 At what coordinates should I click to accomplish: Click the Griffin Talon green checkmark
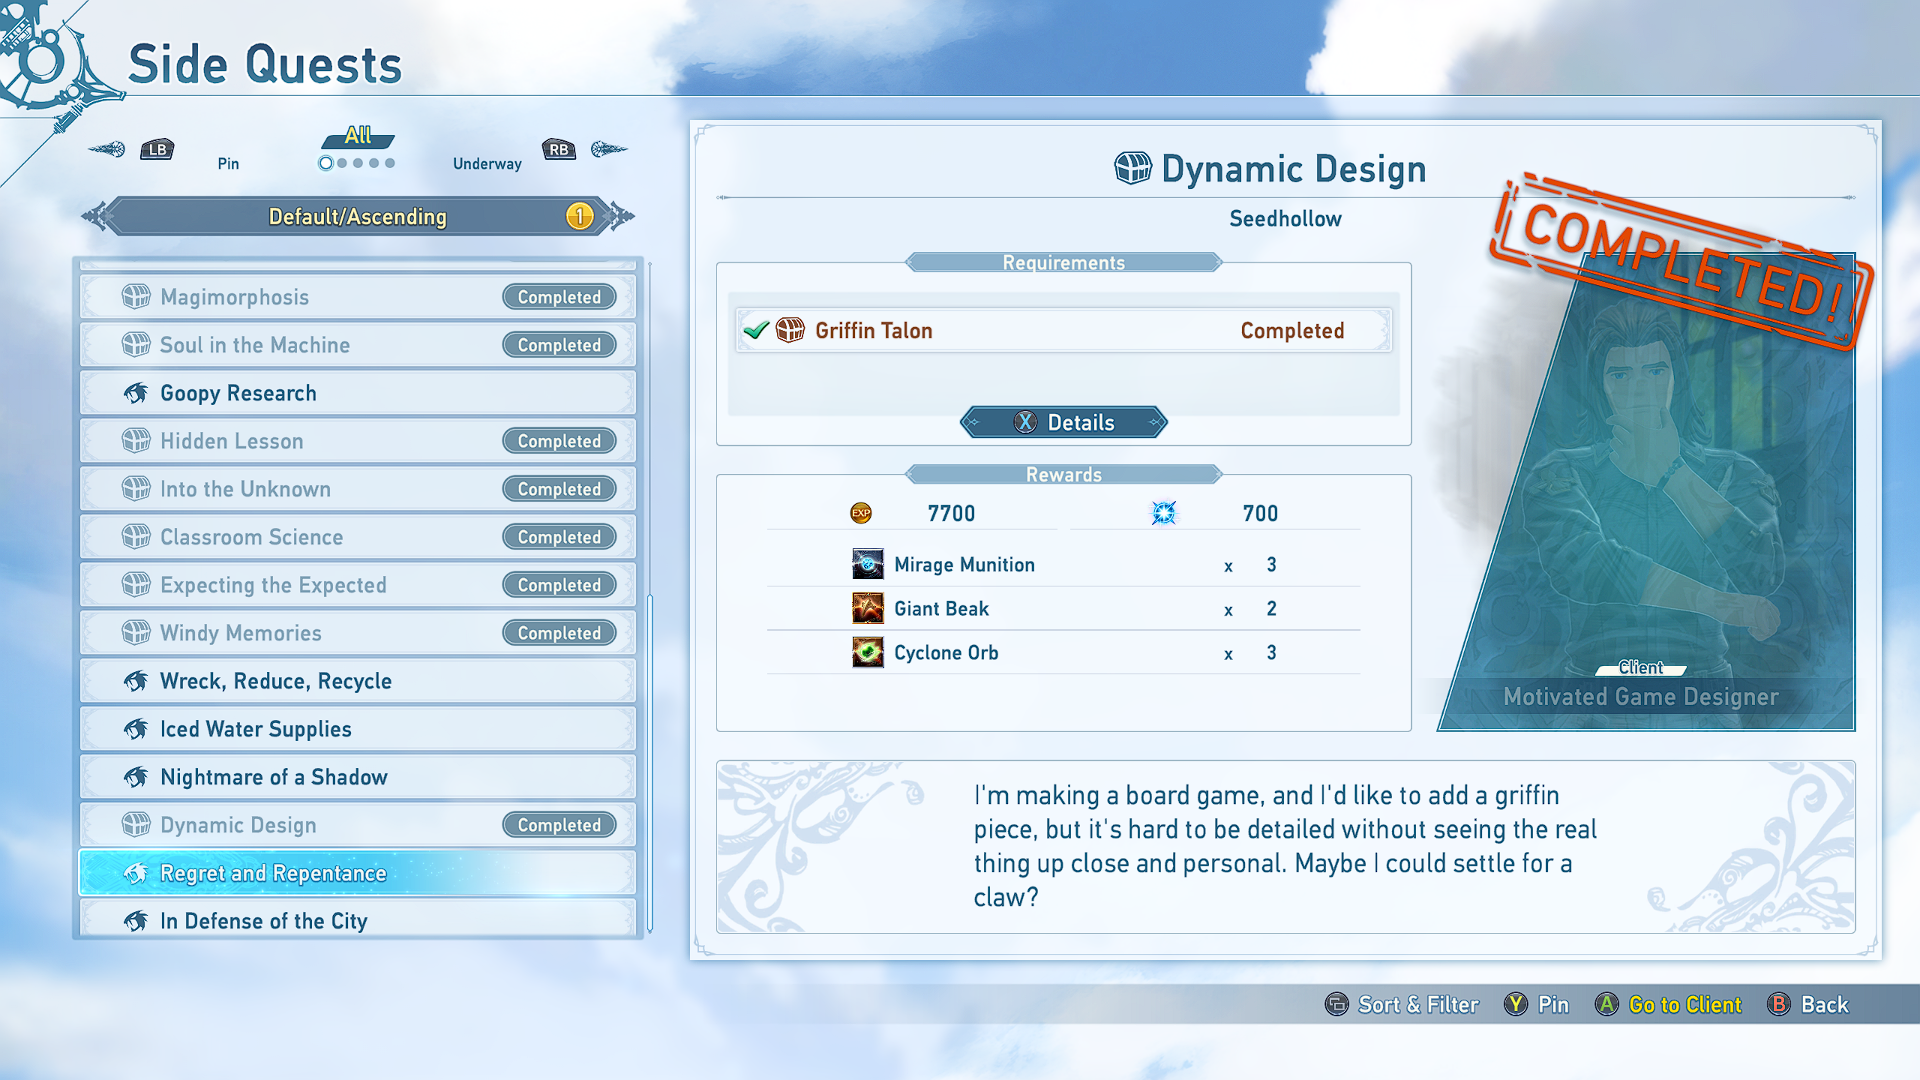click(x=756, y=330)
